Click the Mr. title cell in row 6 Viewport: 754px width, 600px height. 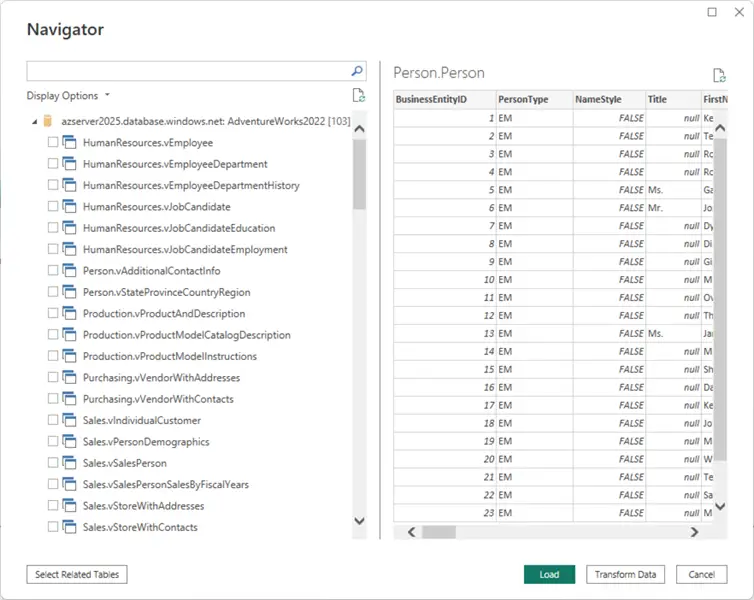click(x=673, y=208)
